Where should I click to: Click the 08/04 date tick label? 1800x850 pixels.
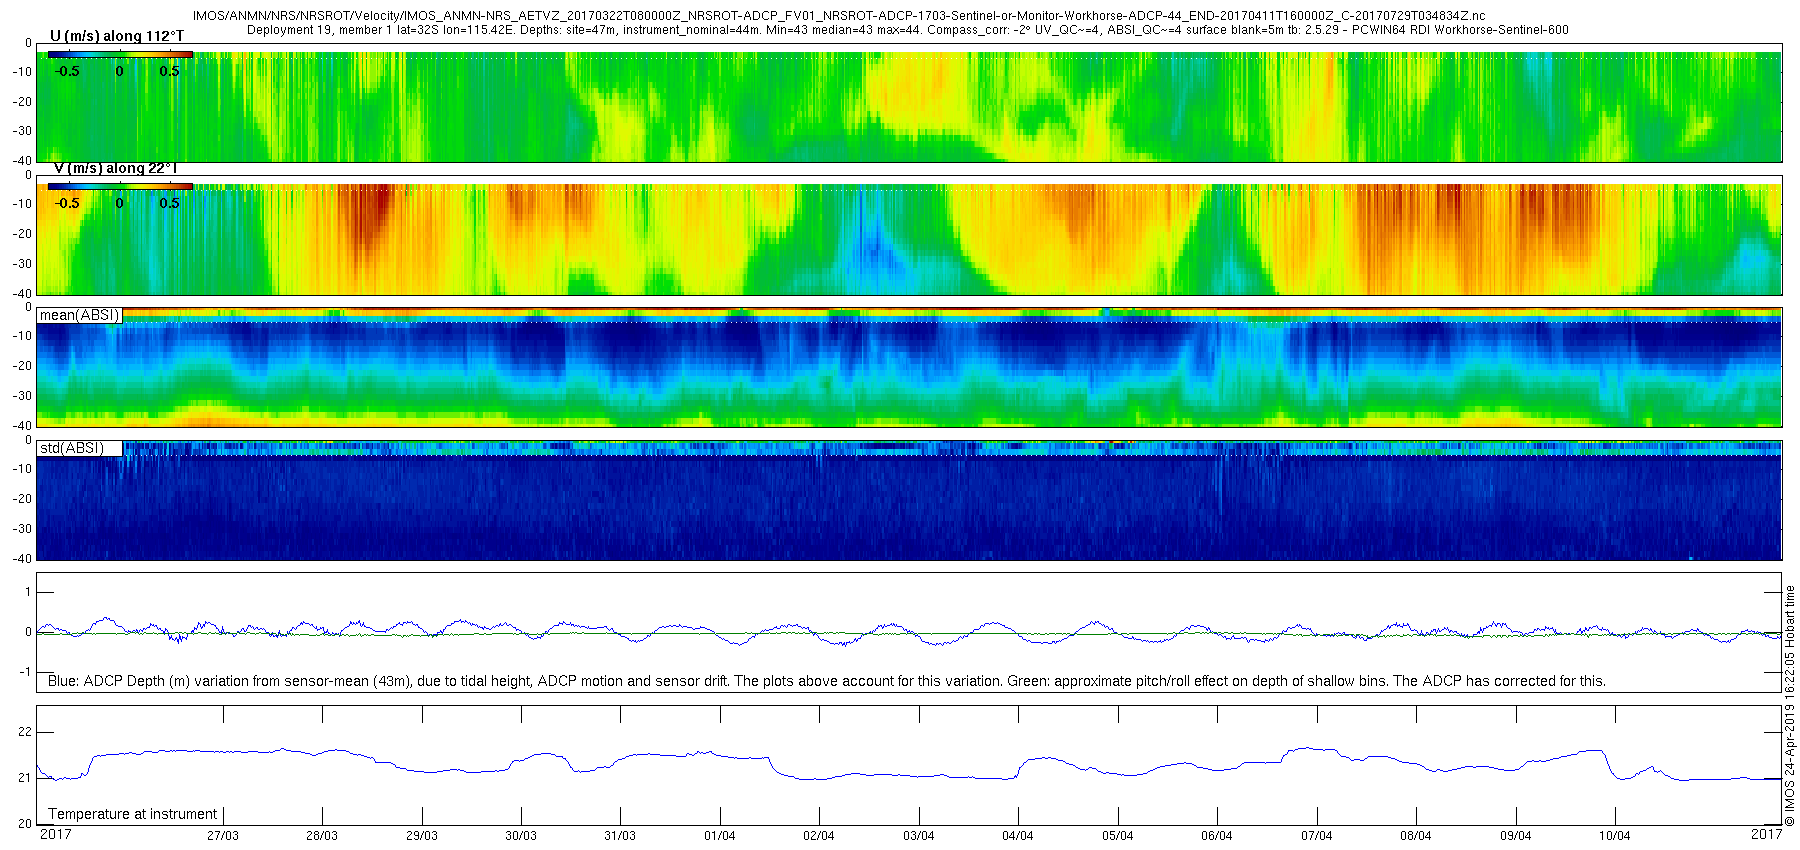point(1416,836)
